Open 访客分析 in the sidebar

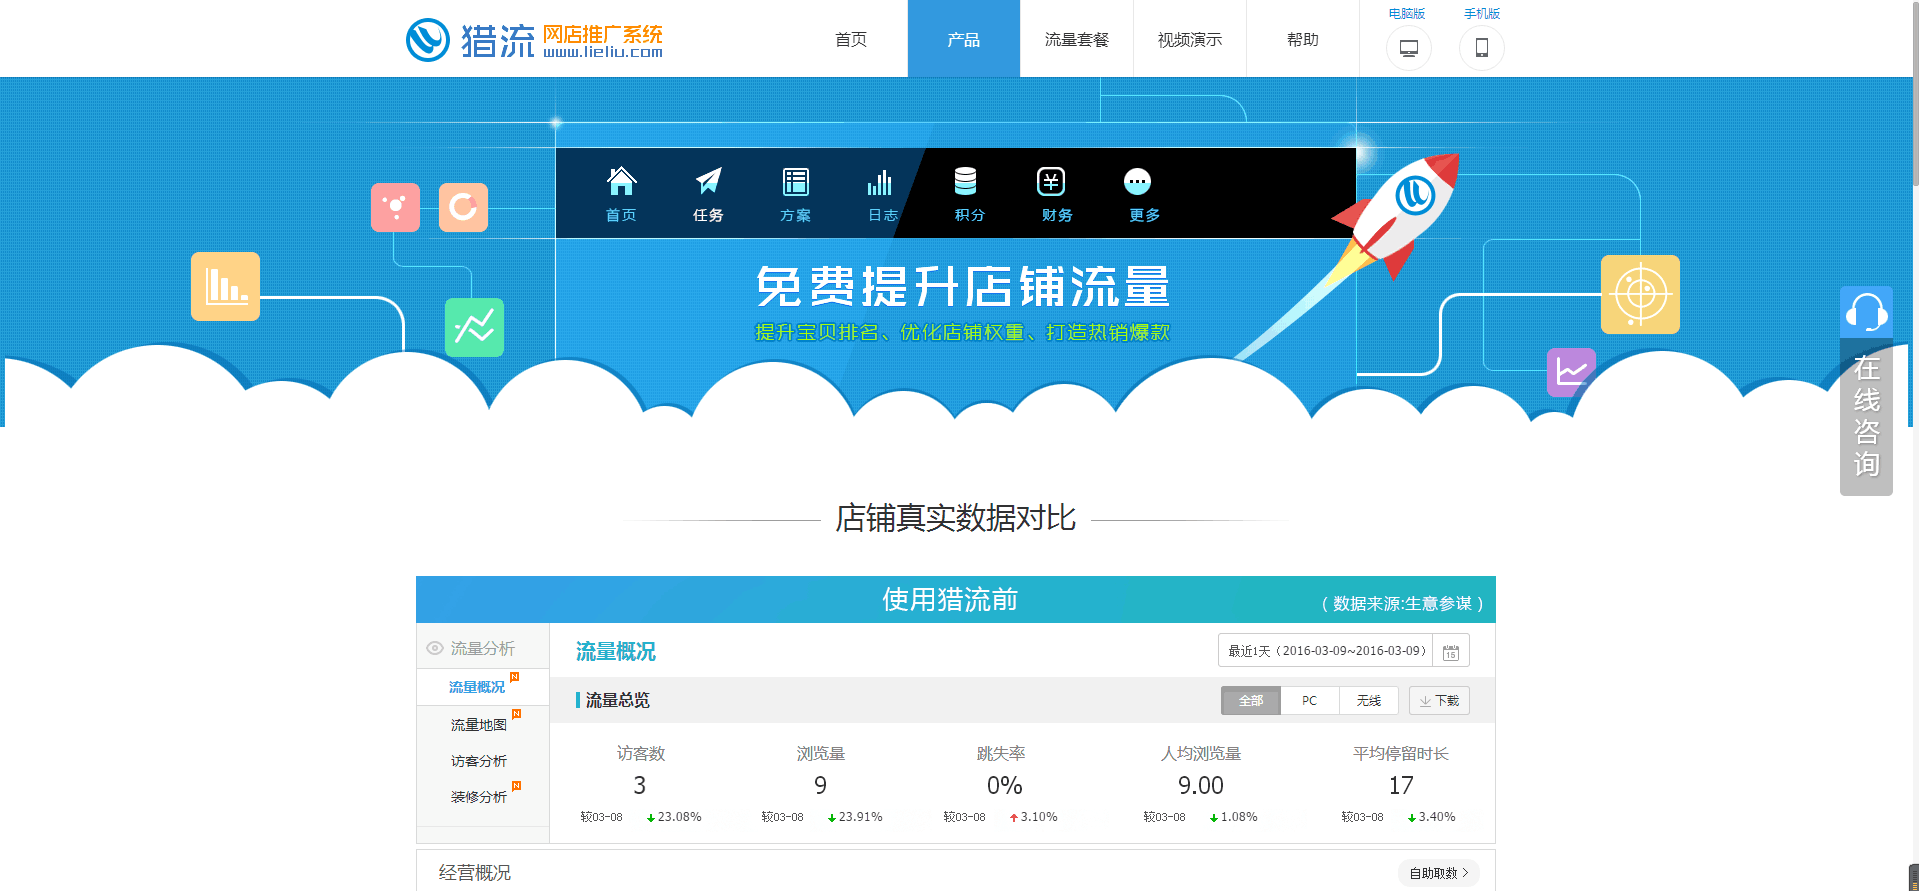point(479,761)
